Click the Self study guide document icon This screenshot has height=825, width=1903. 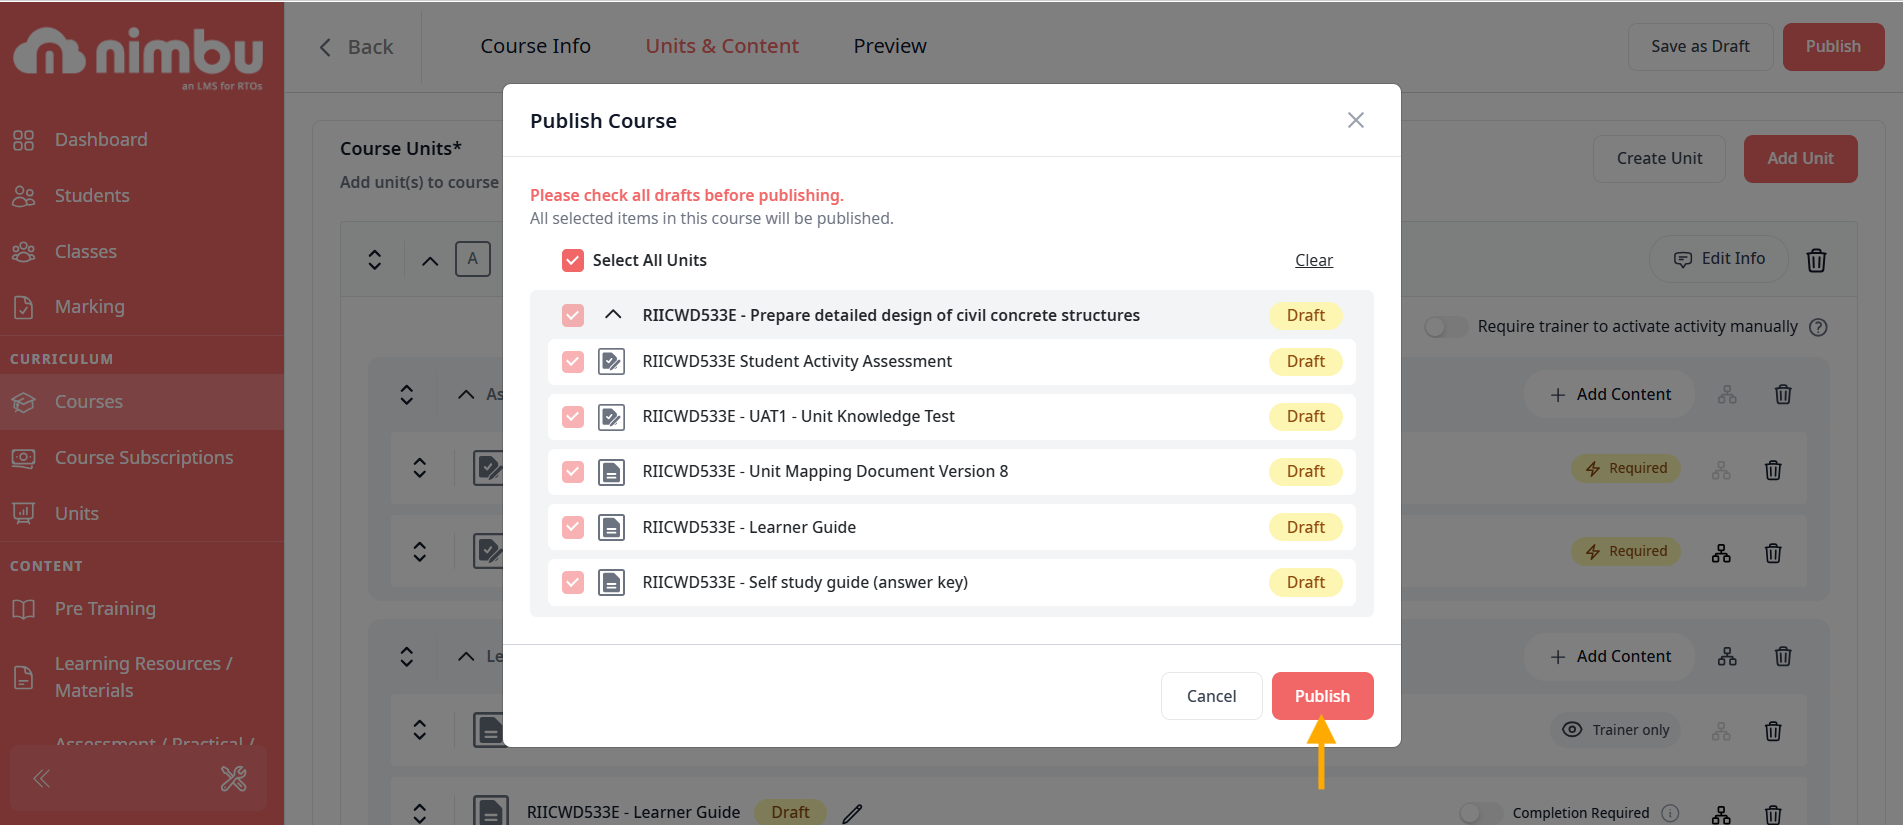[x=611, y=583]
